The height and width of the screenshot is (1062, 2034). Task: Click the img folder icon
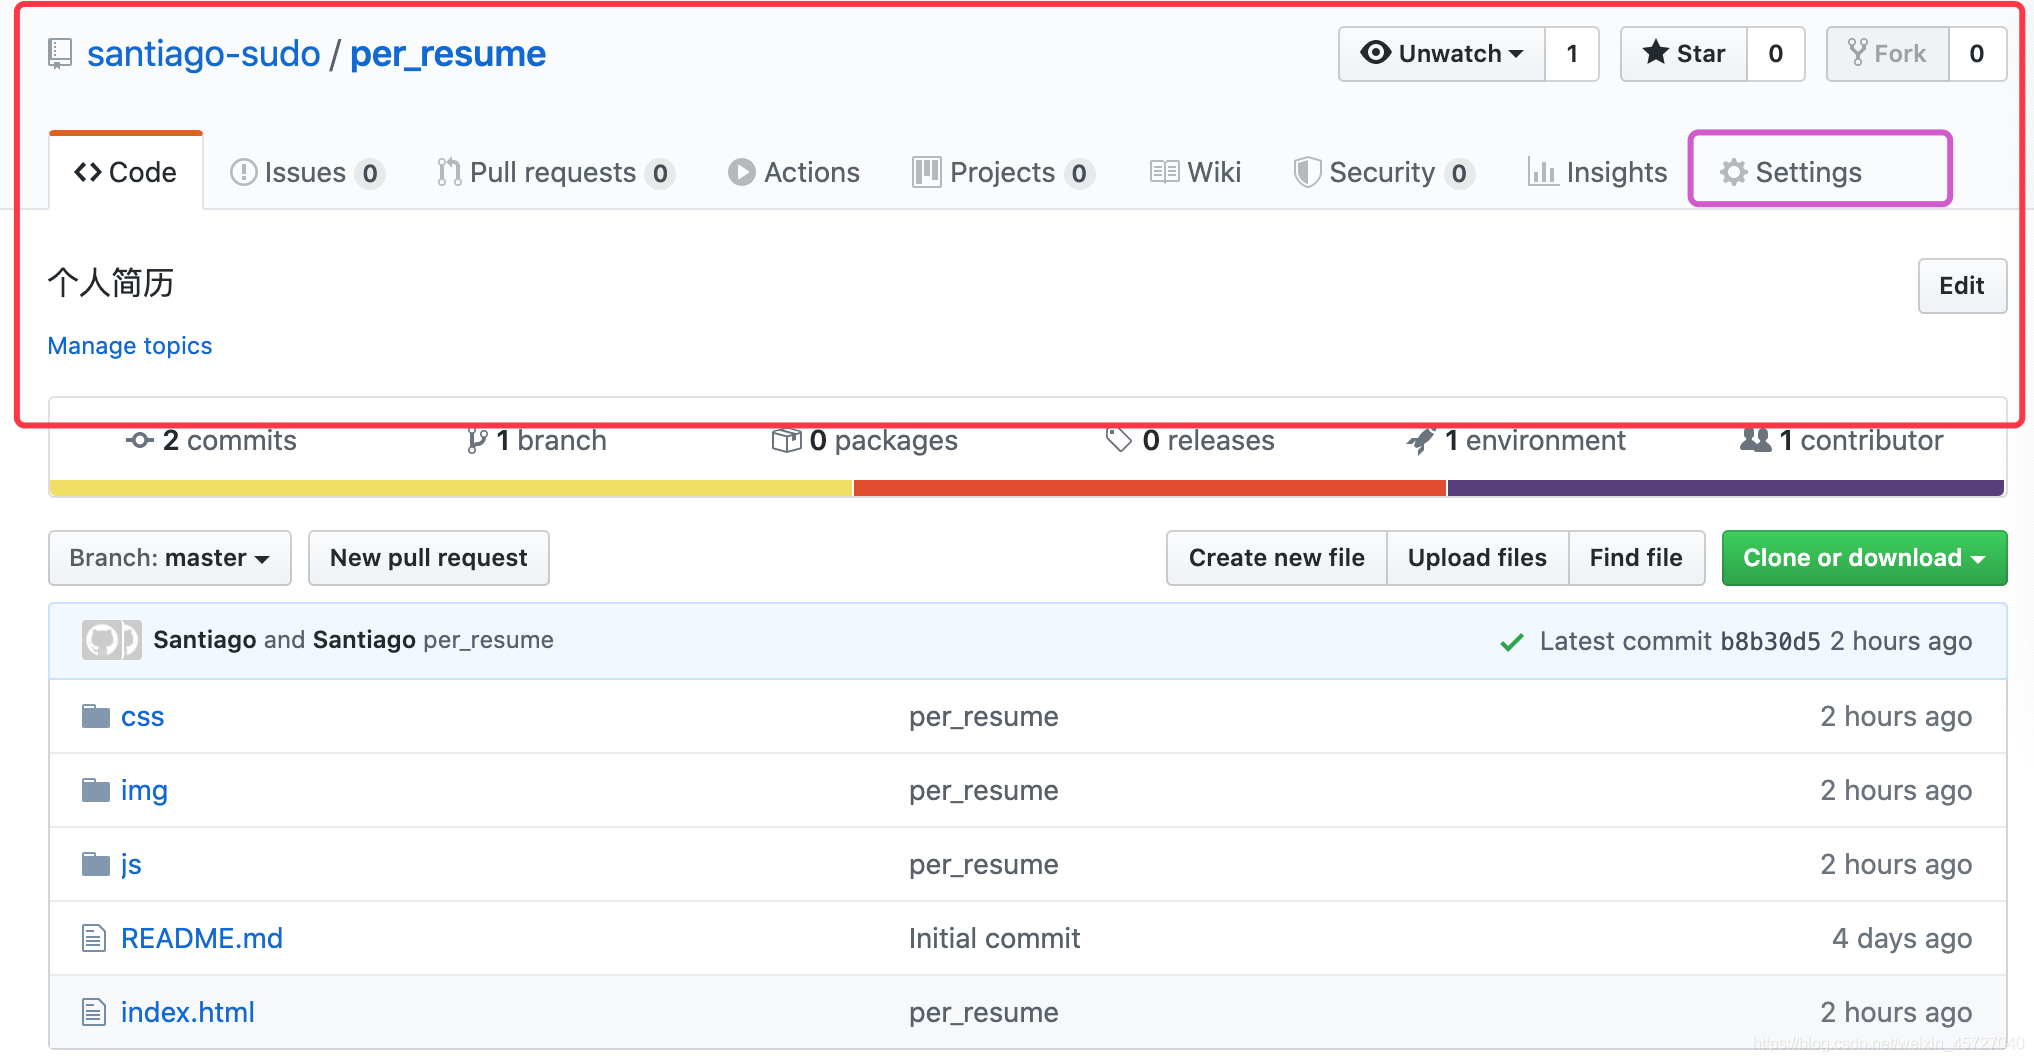[x=96, y=790]
